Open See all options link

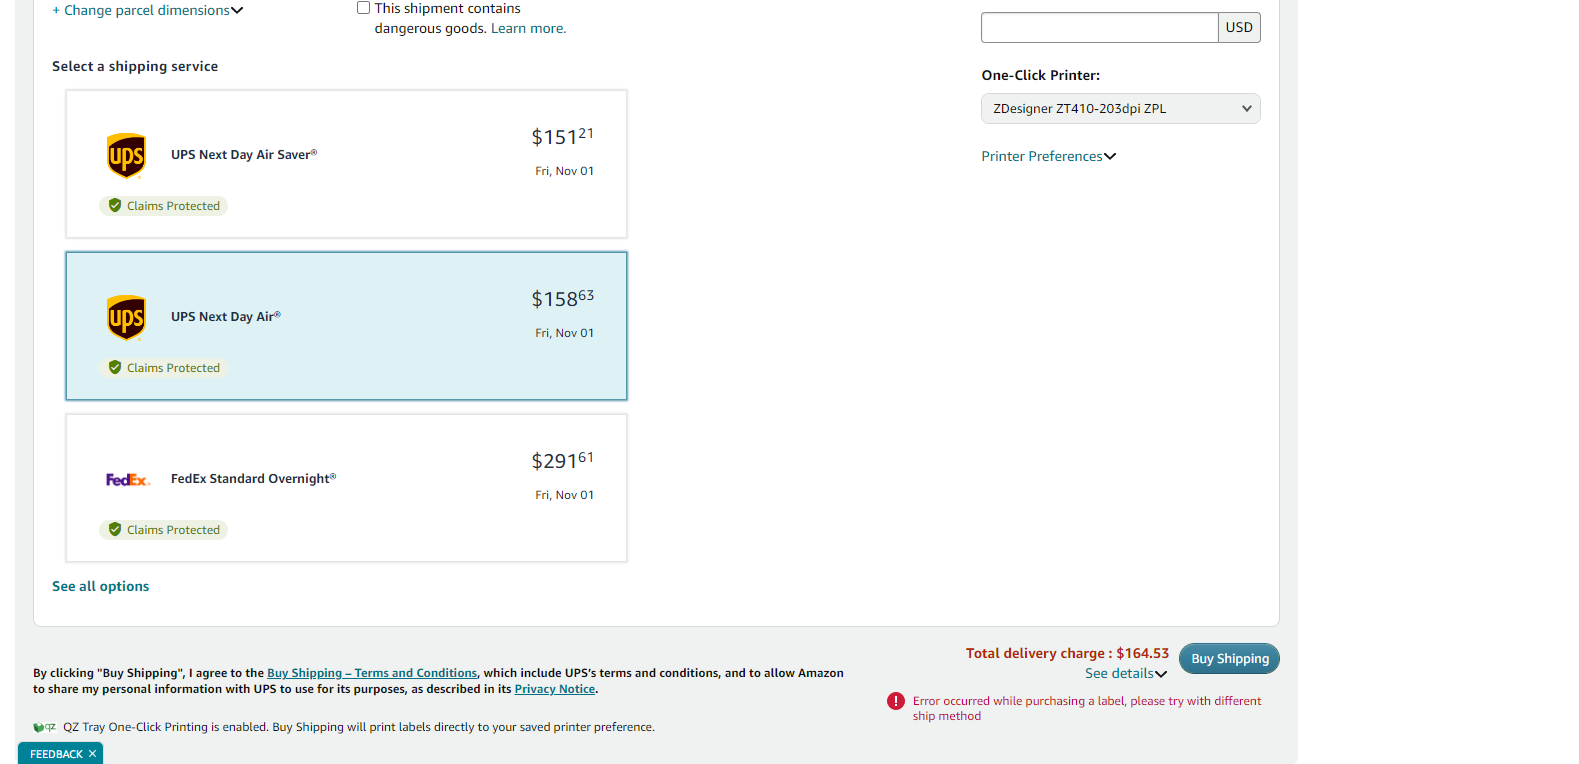(101, 586)
